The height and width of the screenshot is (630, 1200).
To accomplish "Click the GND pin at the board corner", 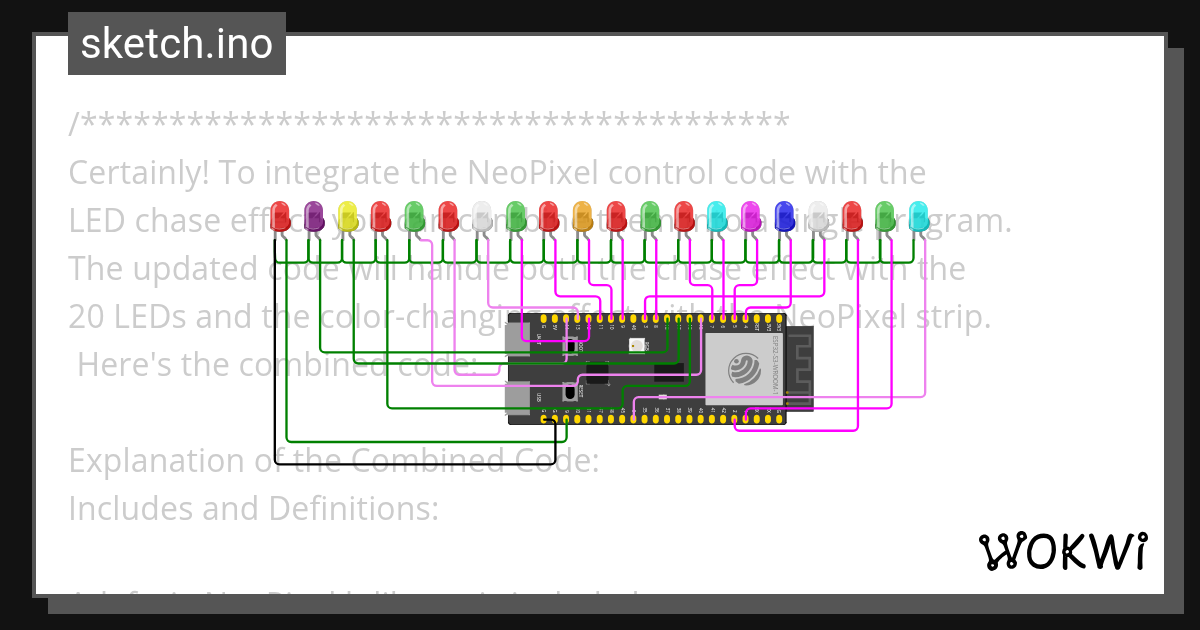I will click(545, 419).
